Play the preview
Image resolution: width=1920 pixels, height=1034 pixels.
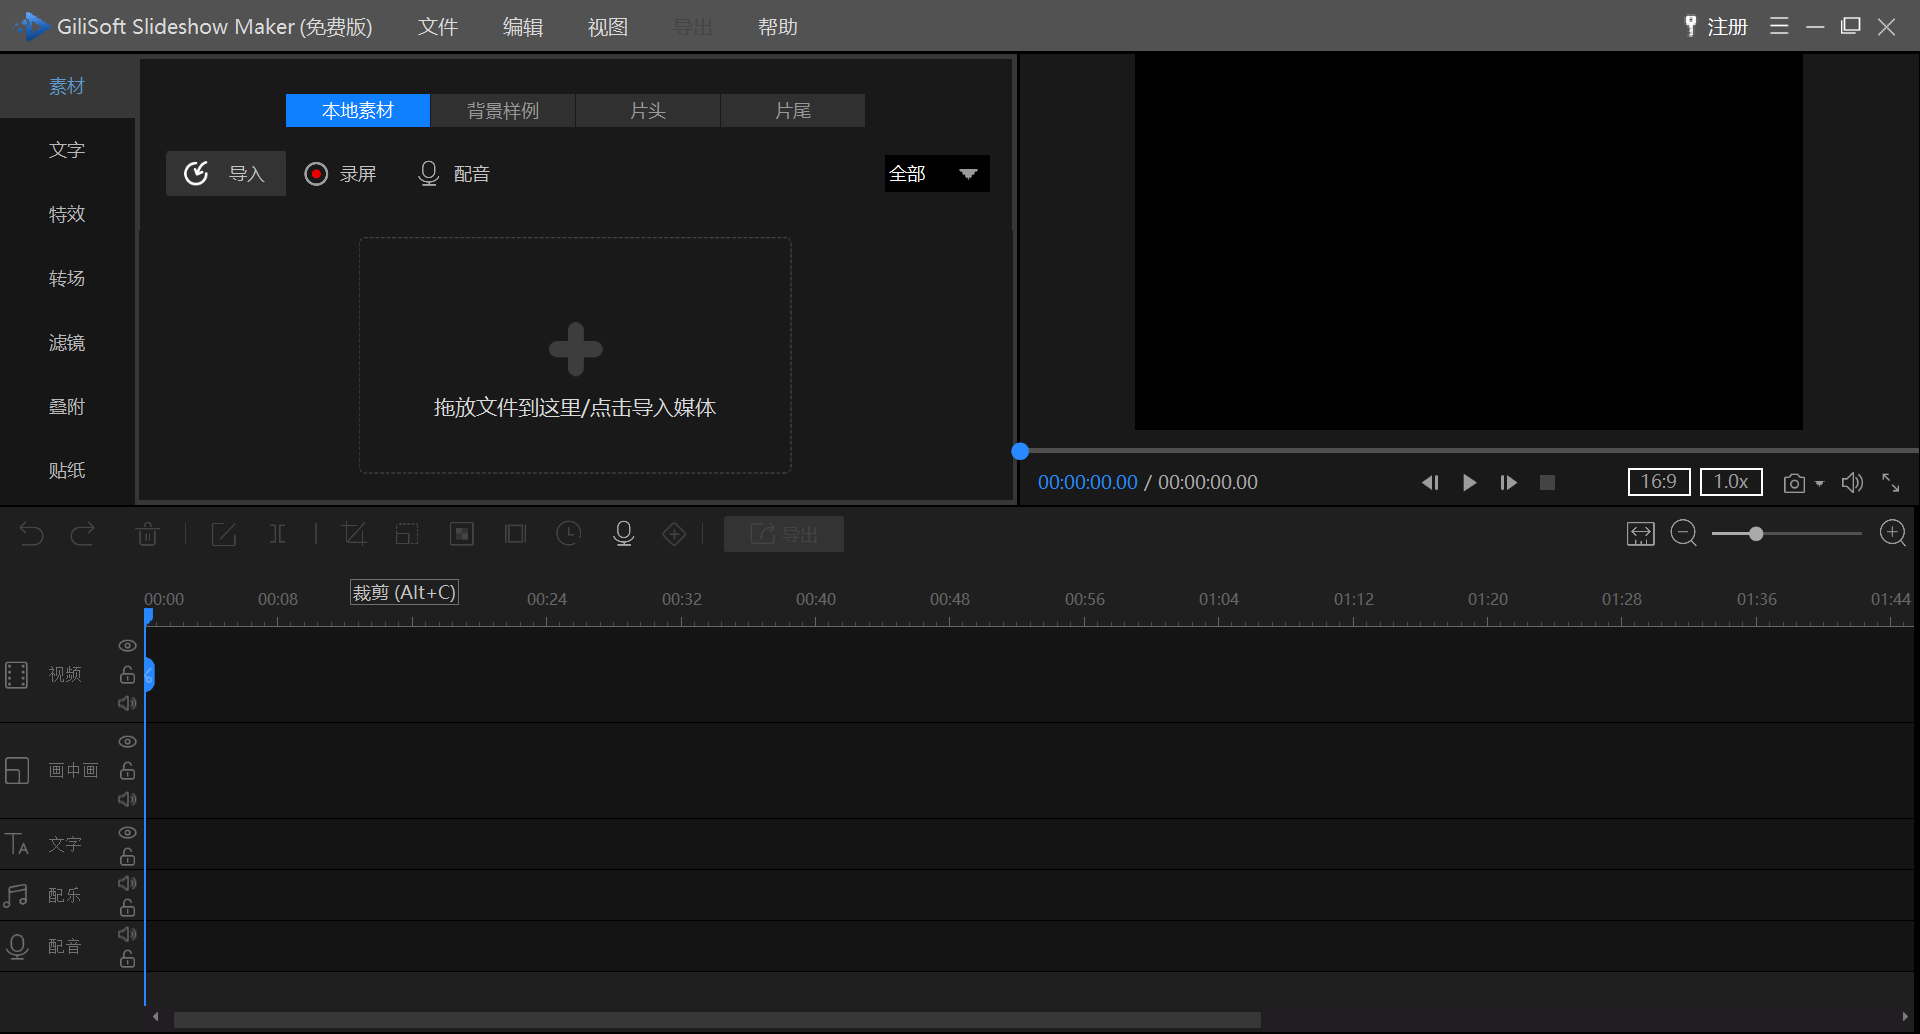(x=1469, y=483)
